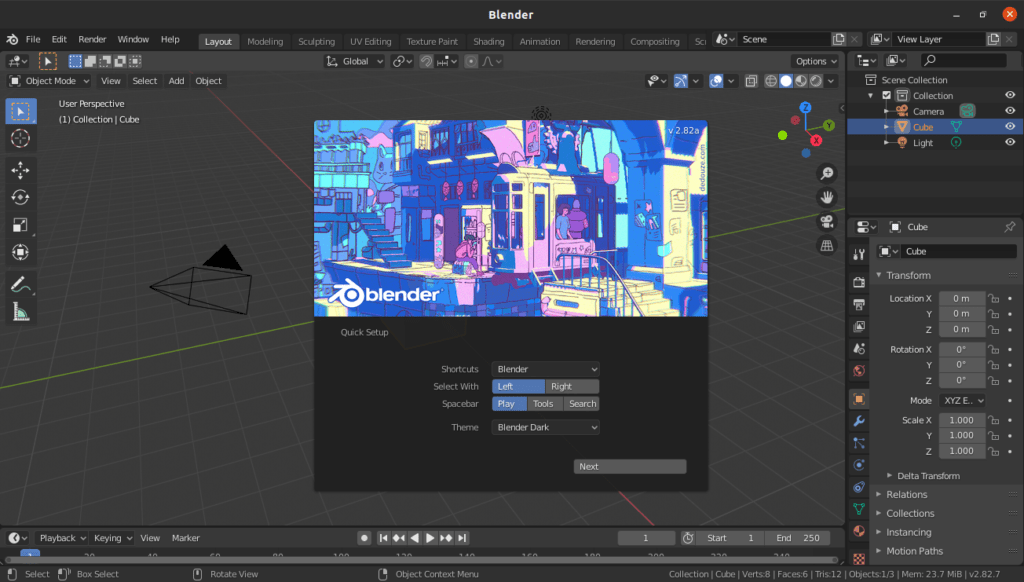Open the Material properties tab
Image resolution: width=1024 pixels, height=582 pixels.
(x=859, y=531)
